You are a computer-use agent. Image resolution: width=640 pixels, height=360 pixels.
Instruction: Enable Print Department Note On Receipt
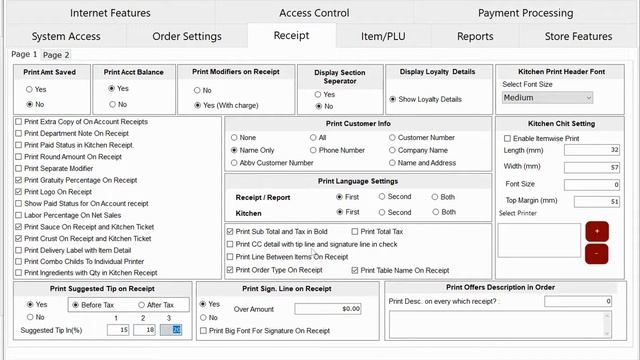click(x=18, y=133)
